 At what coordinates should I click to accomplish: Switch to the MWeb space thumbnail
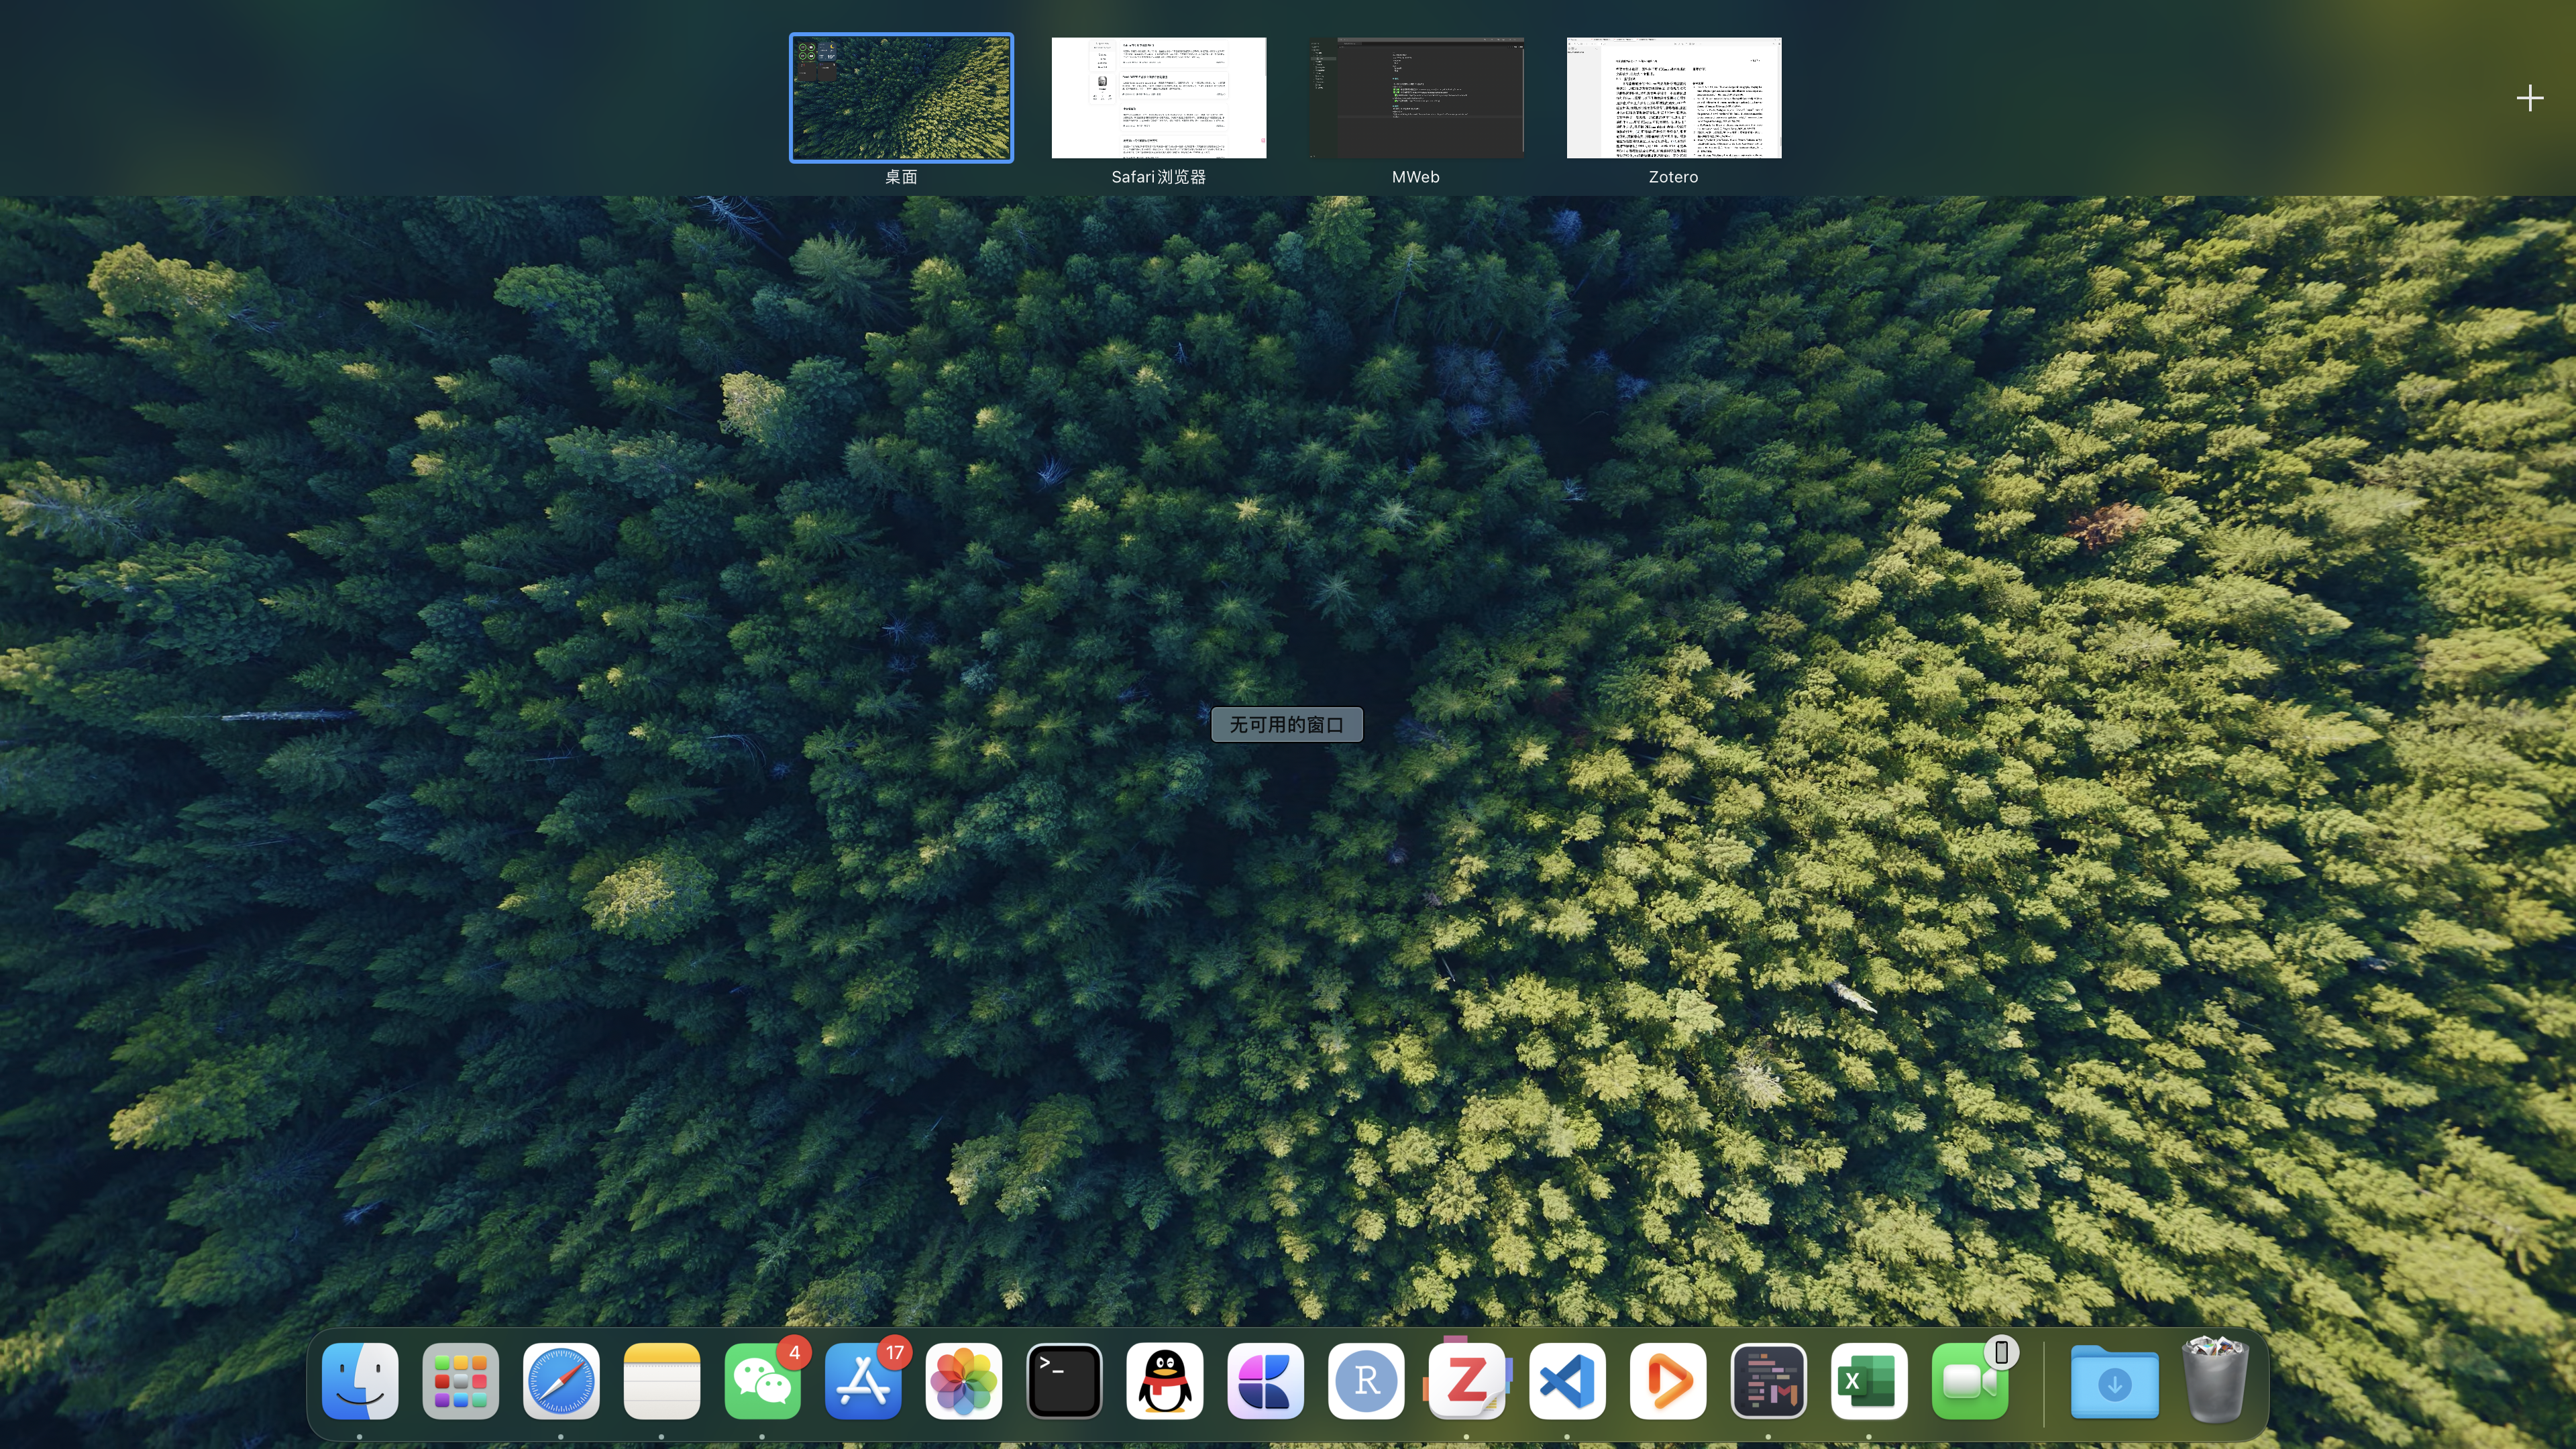(1416, 98)
